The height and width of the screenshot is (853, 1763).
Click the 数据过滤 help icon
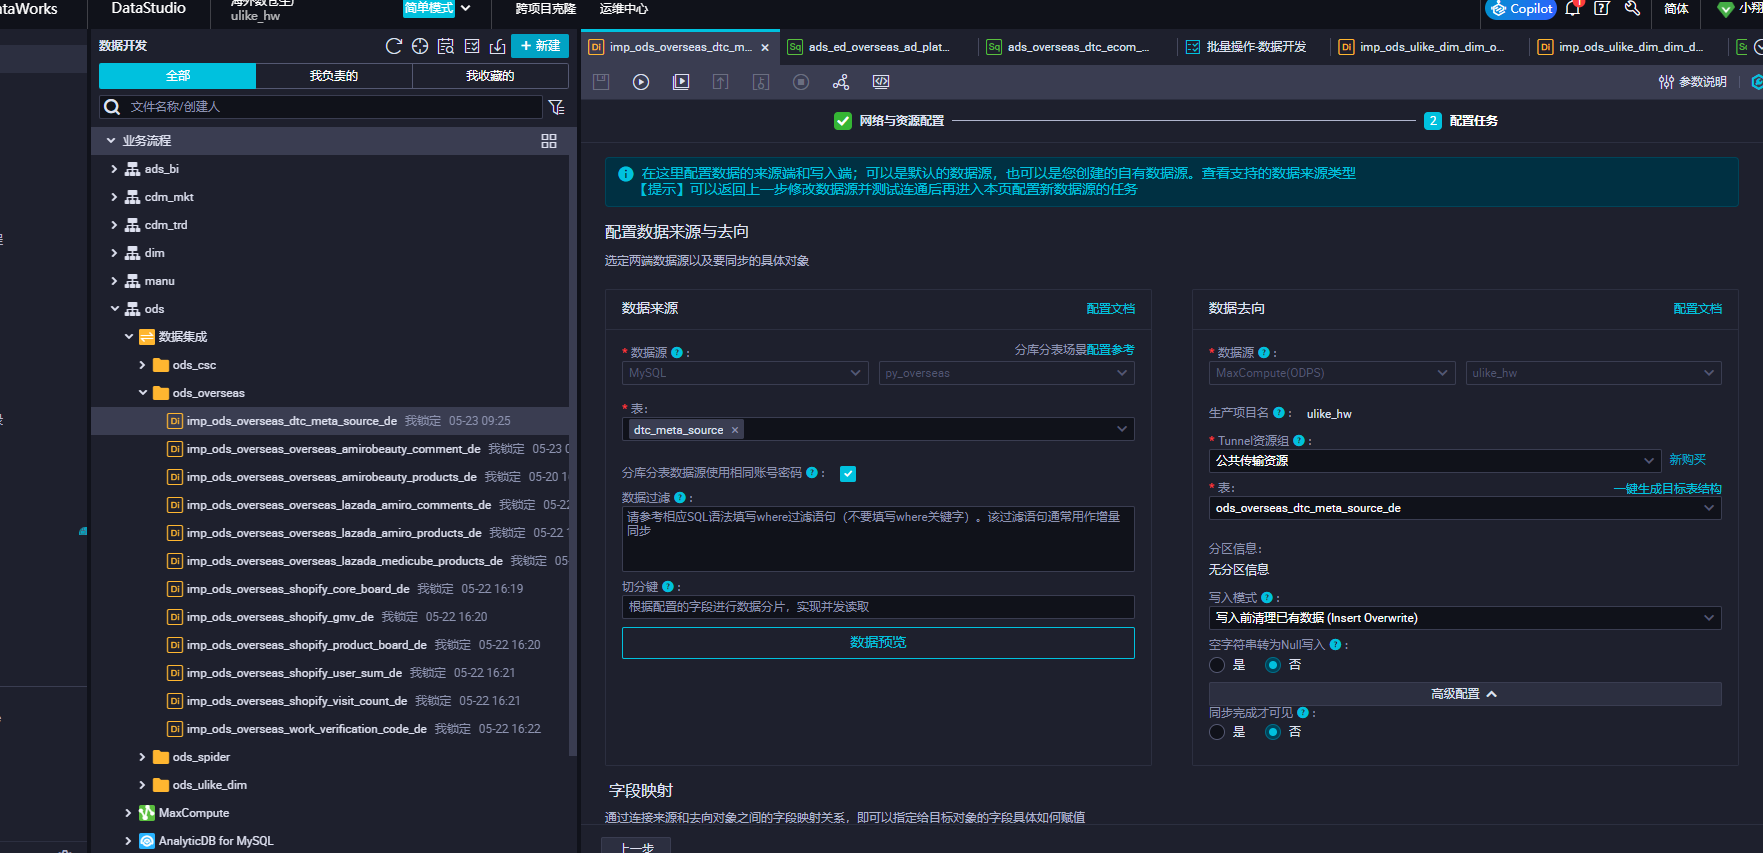pos(680,497)
